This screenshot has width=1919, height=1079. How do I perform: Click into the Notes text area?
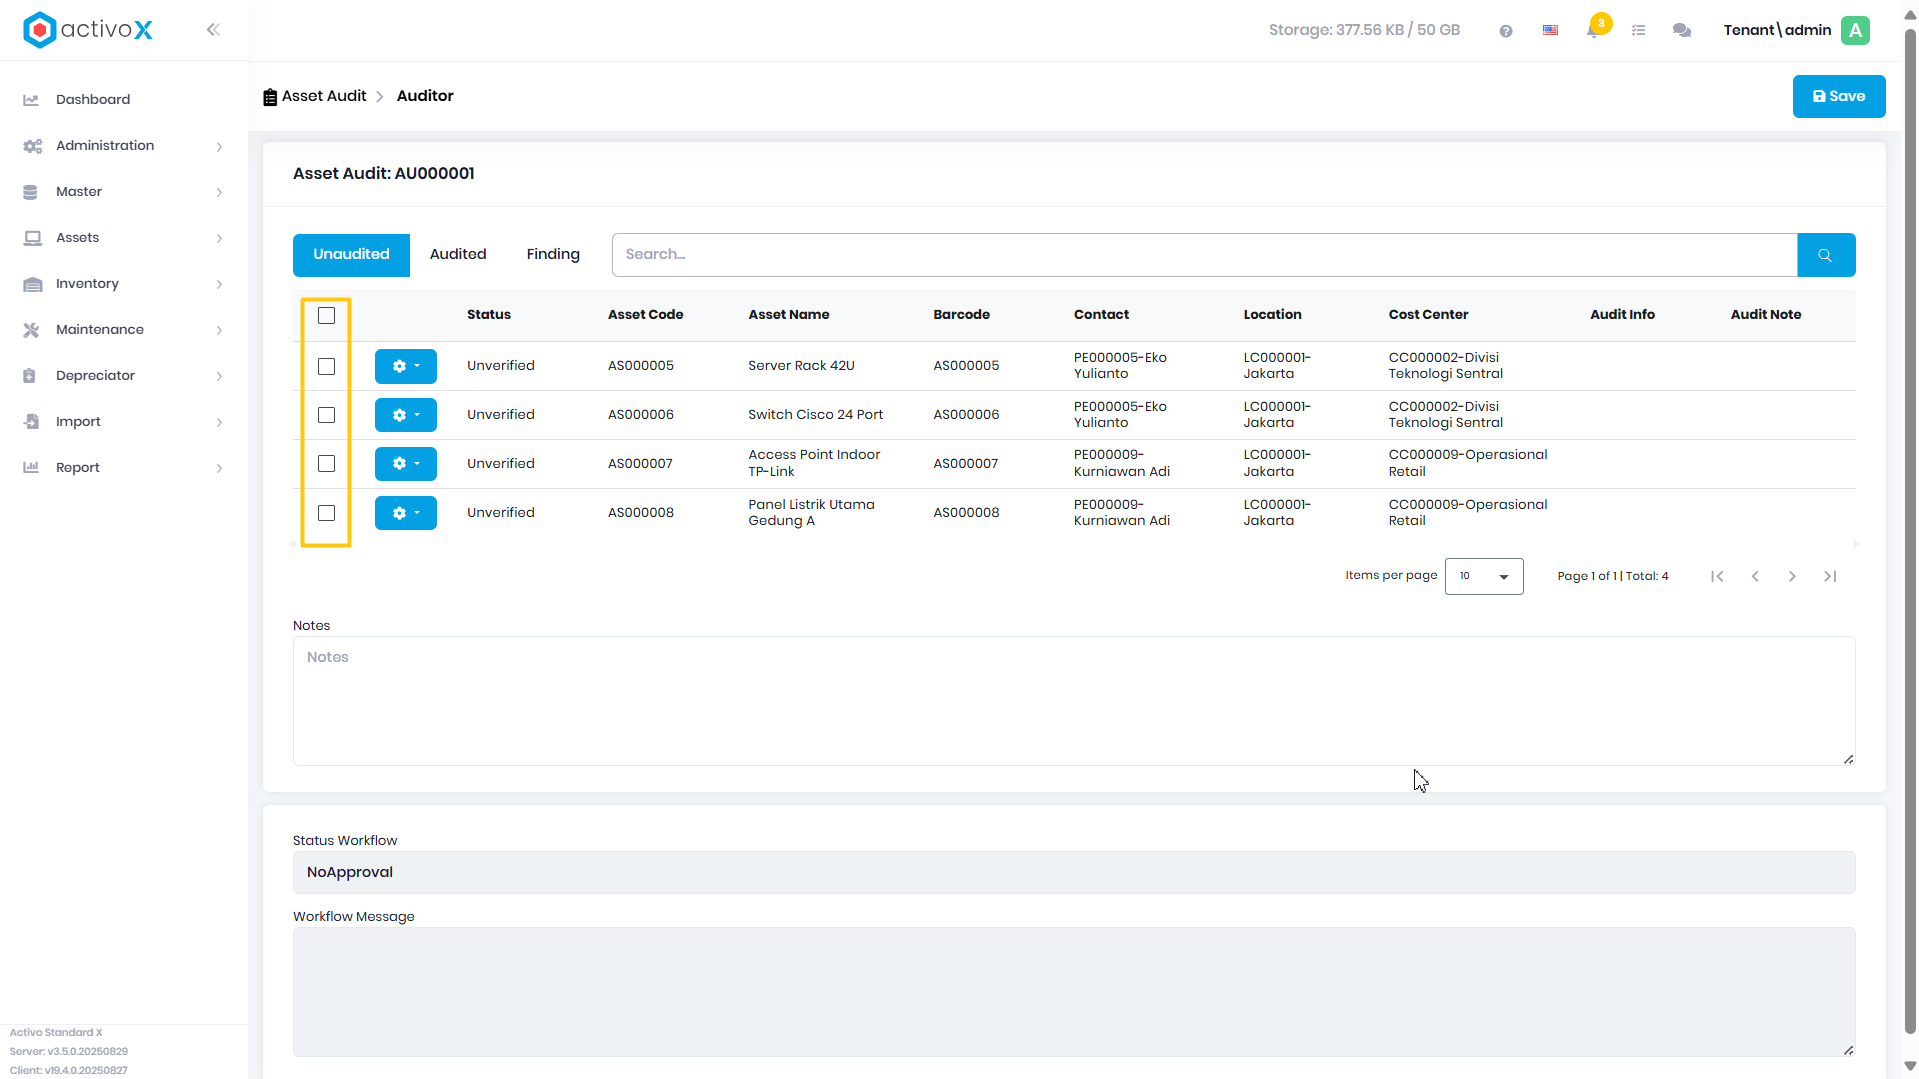1073,701
